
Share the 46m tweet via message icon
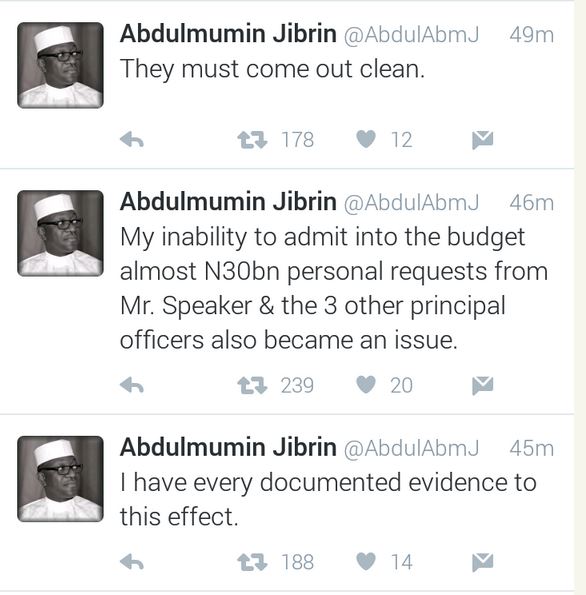482,385
